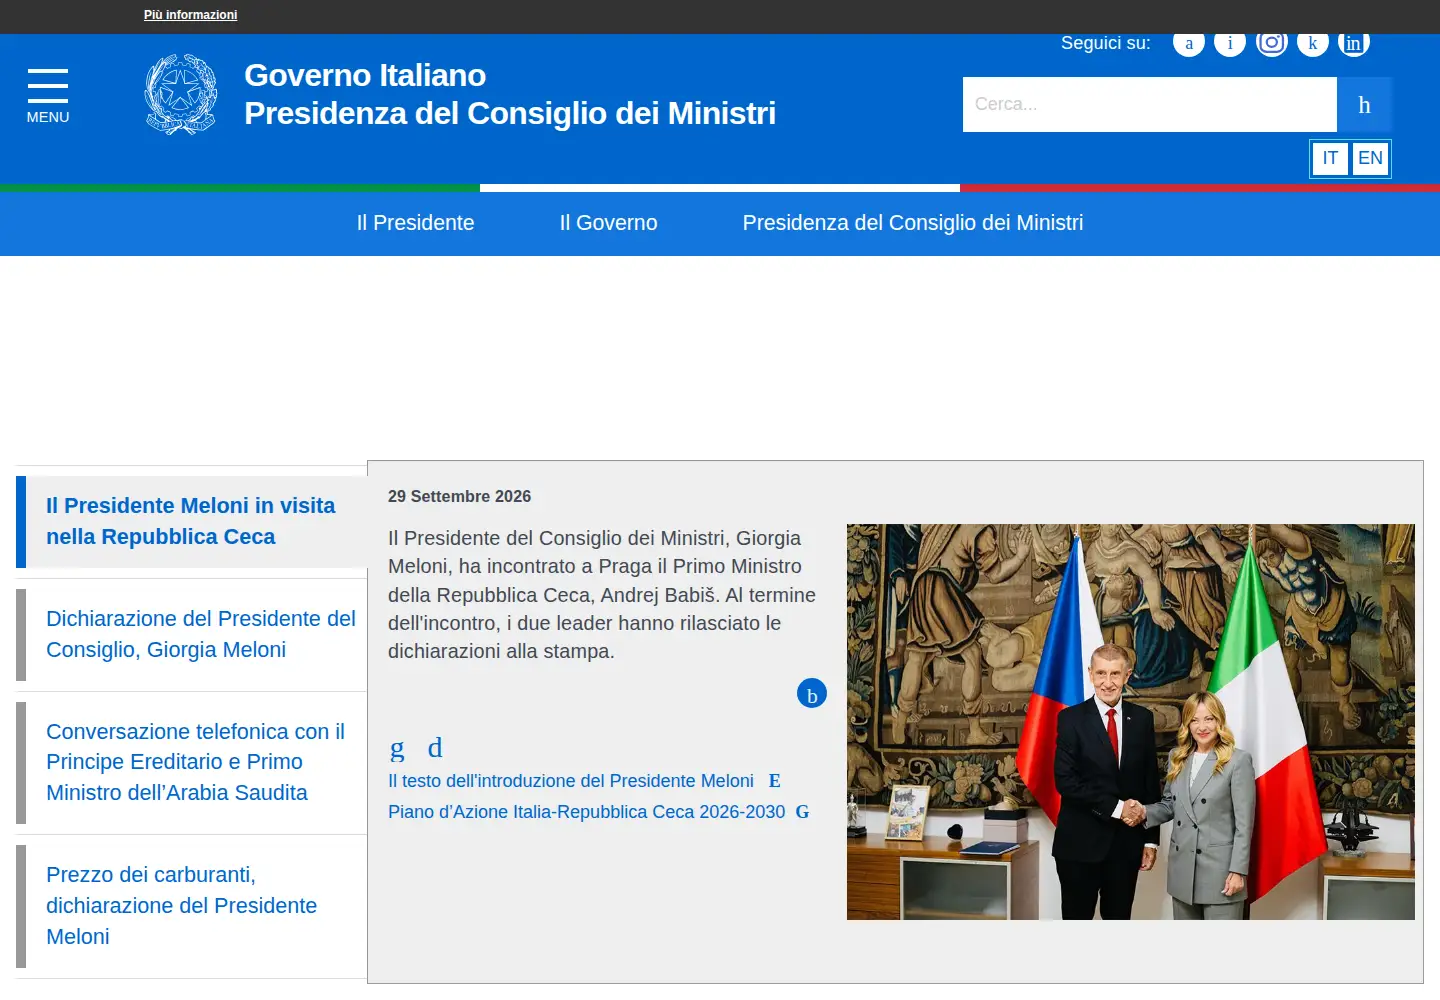The image size is (1440, 1000).
Task: Click the Governo Italiano site title
Action: [510, 94]
